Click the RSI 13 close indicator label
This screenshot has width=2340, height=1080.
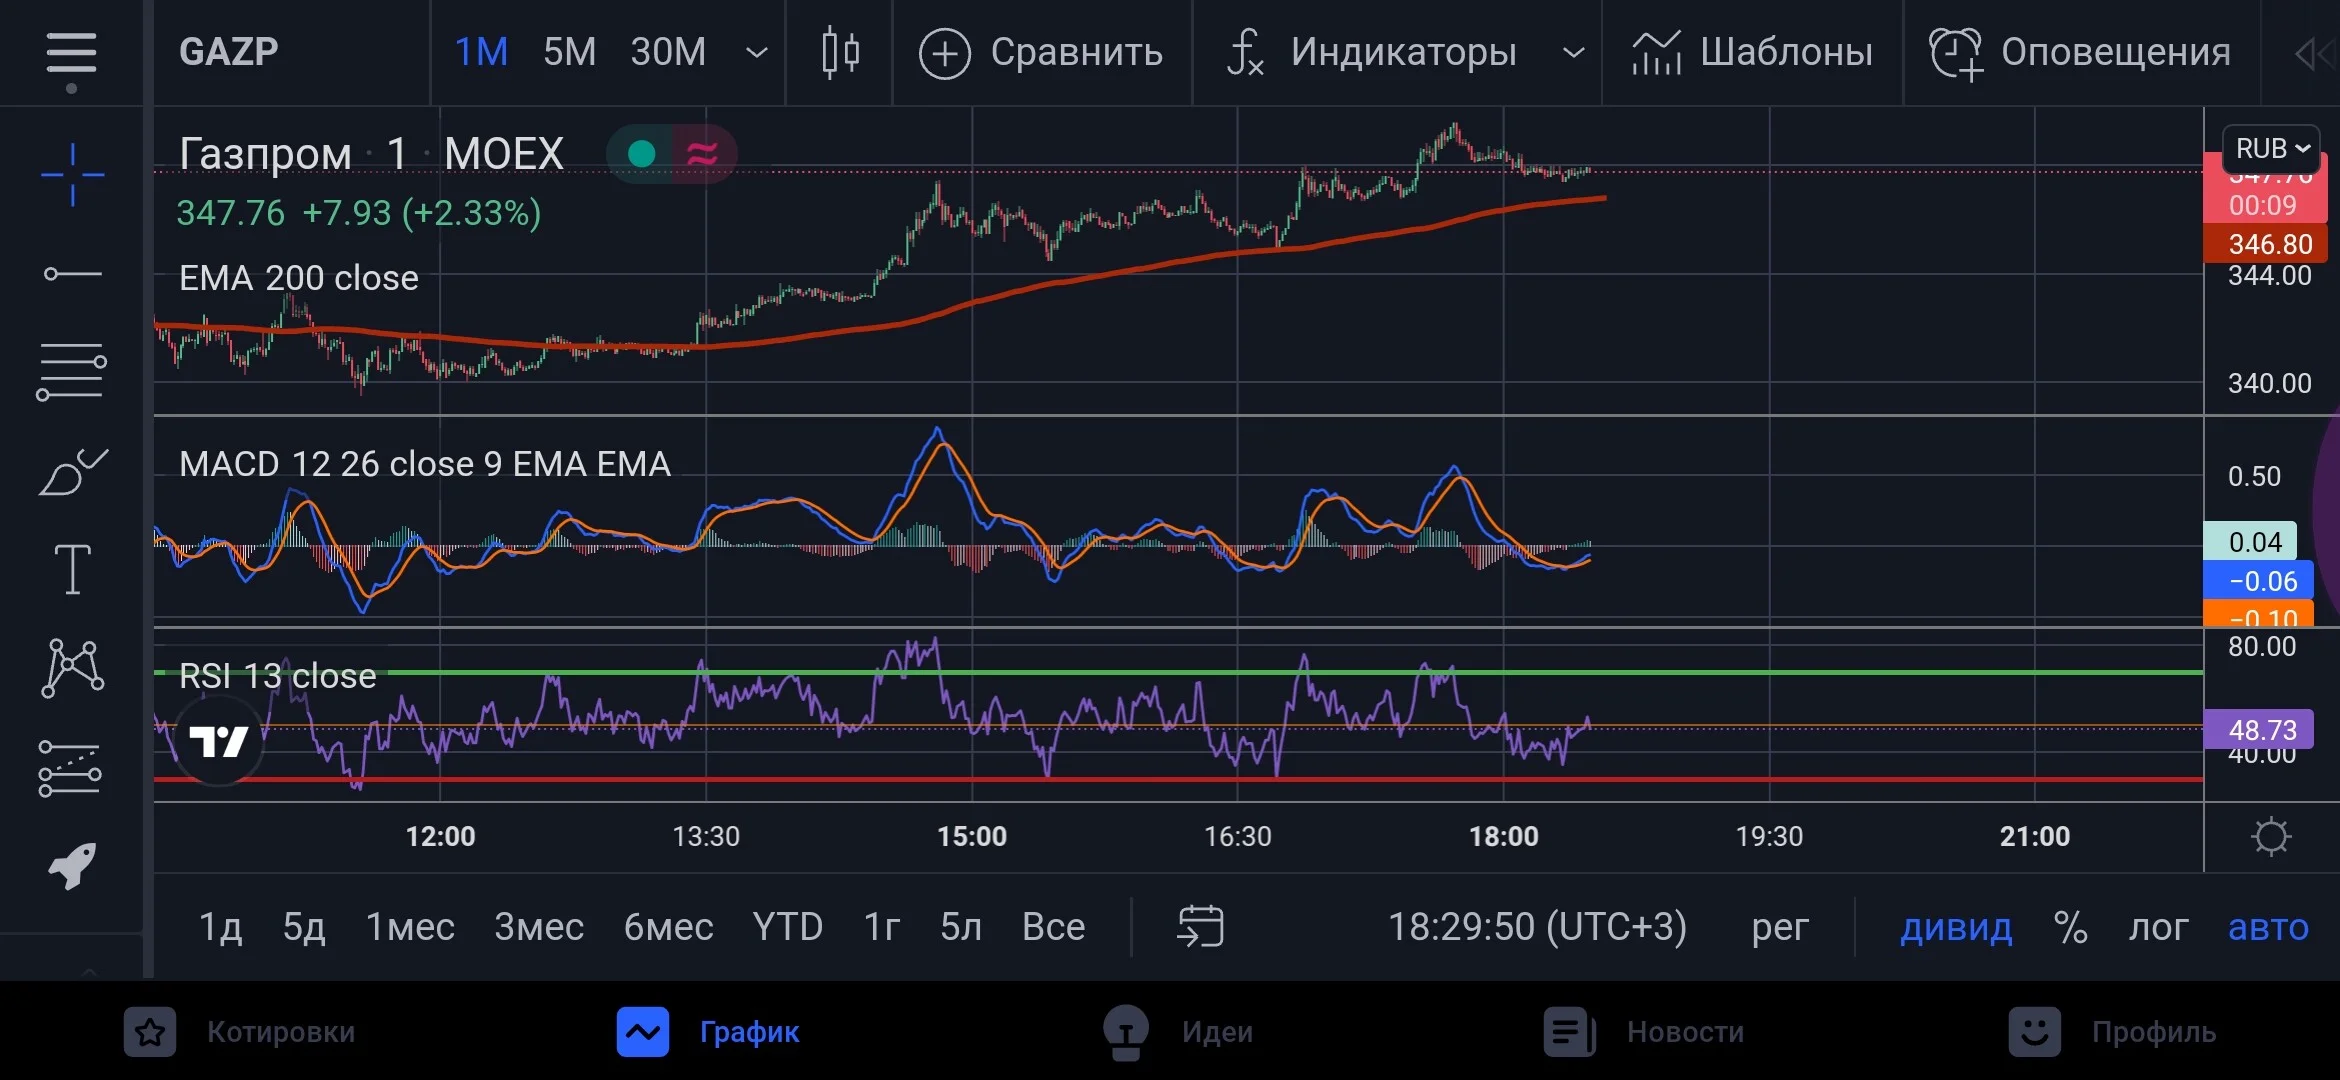(278, 676)
